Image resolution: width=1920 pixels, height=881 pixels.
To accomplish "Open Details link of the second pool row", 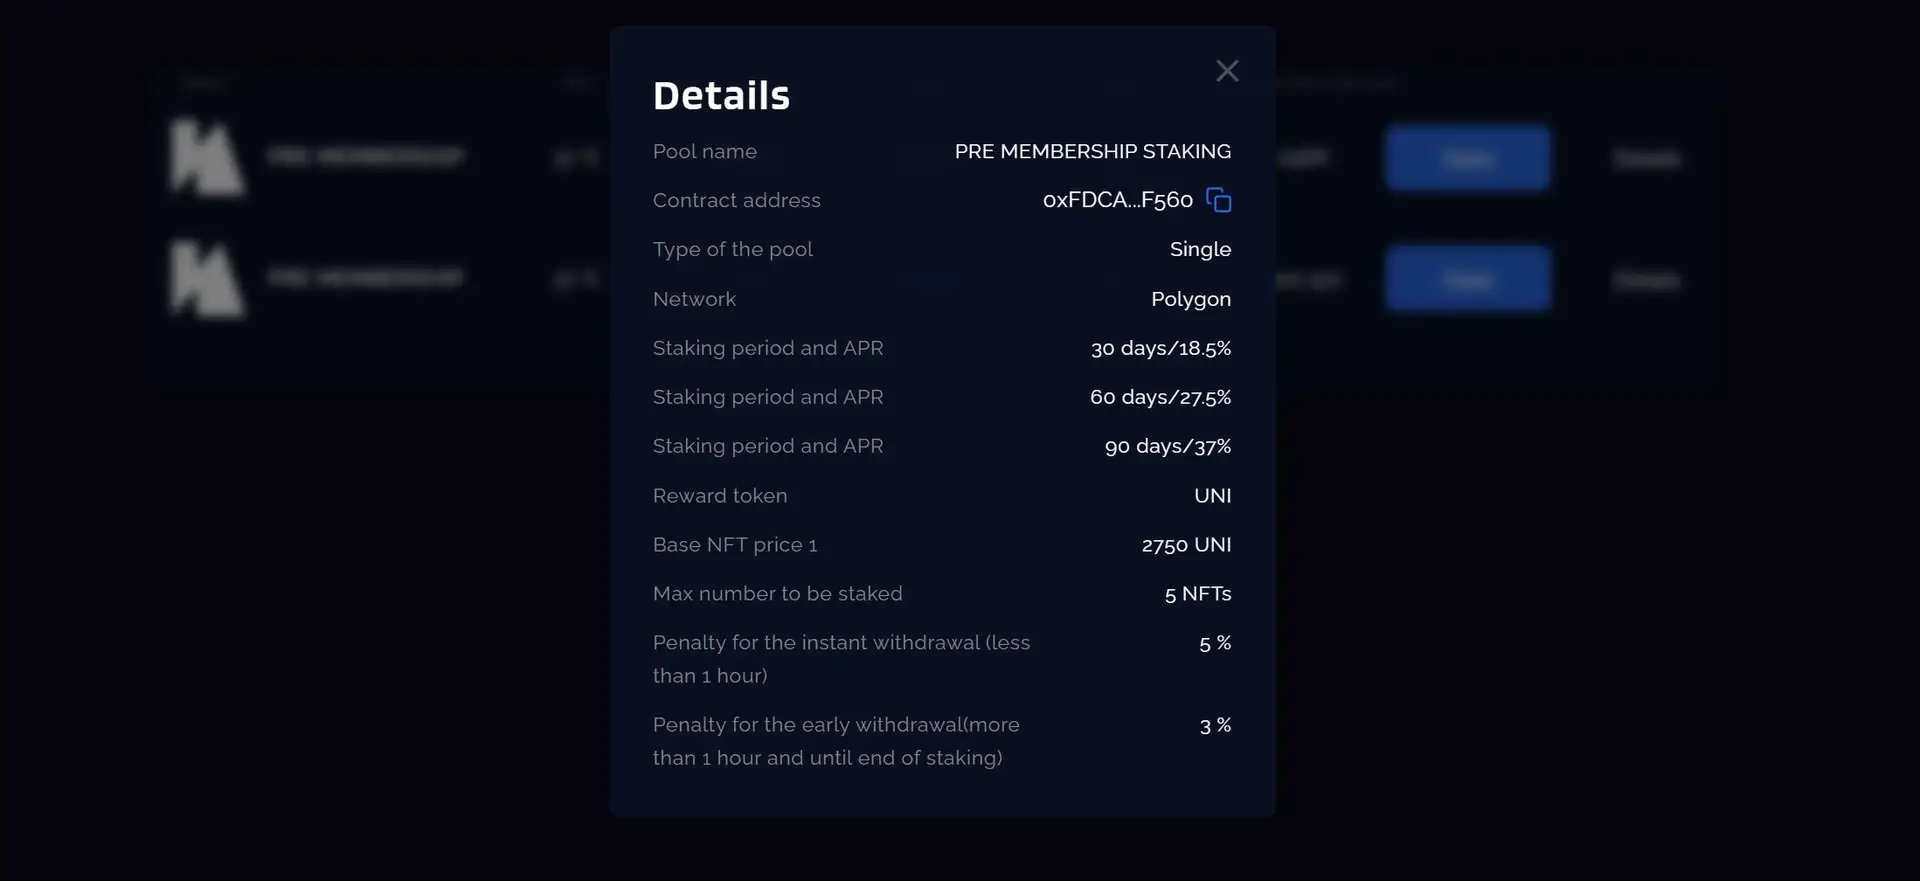I will coord(1646,280).
